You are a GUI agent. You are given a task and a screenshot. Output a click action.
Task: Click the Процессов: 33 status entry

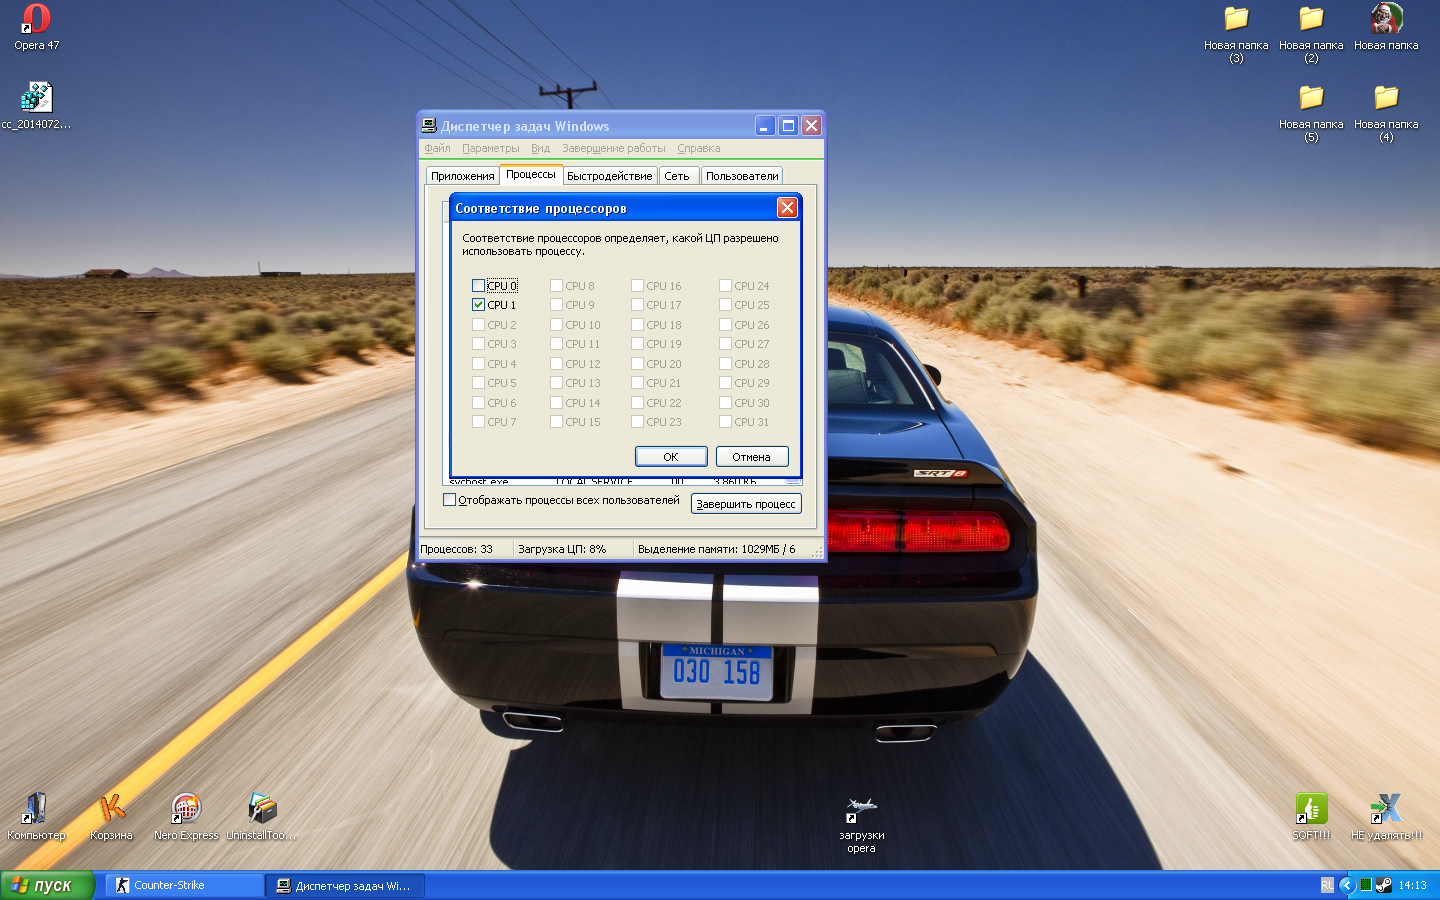tap(464, 549)
